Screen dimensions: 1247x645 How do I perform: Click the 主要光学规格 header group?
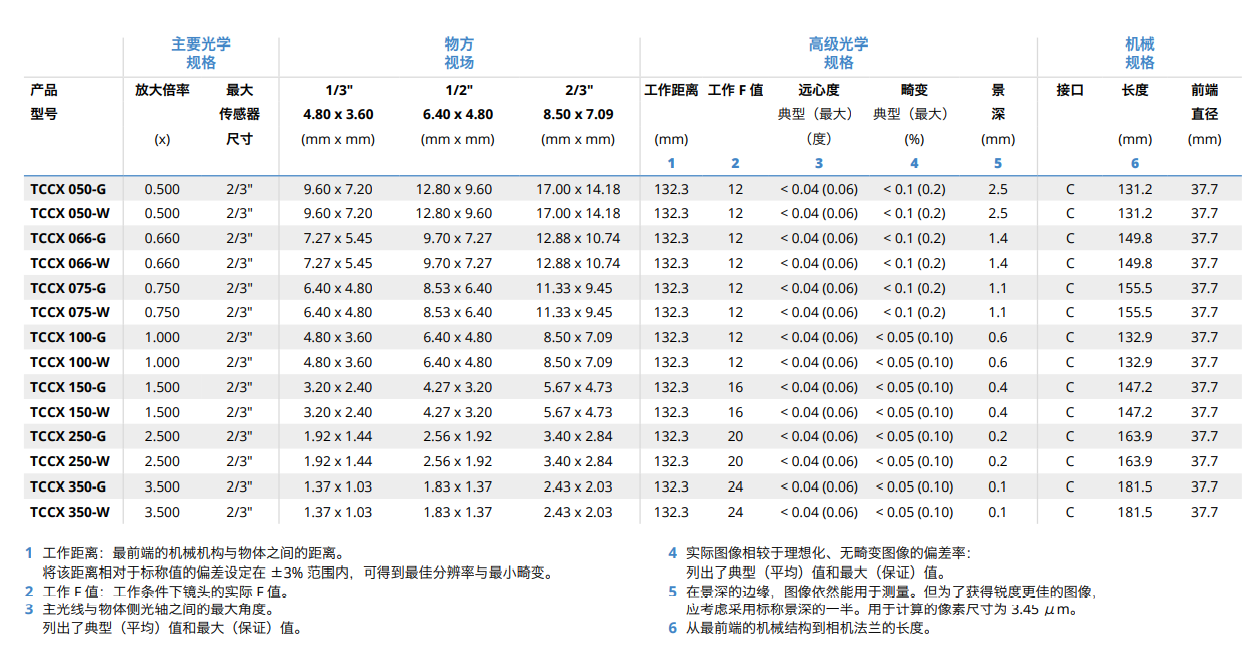click(x=201, y=53)
